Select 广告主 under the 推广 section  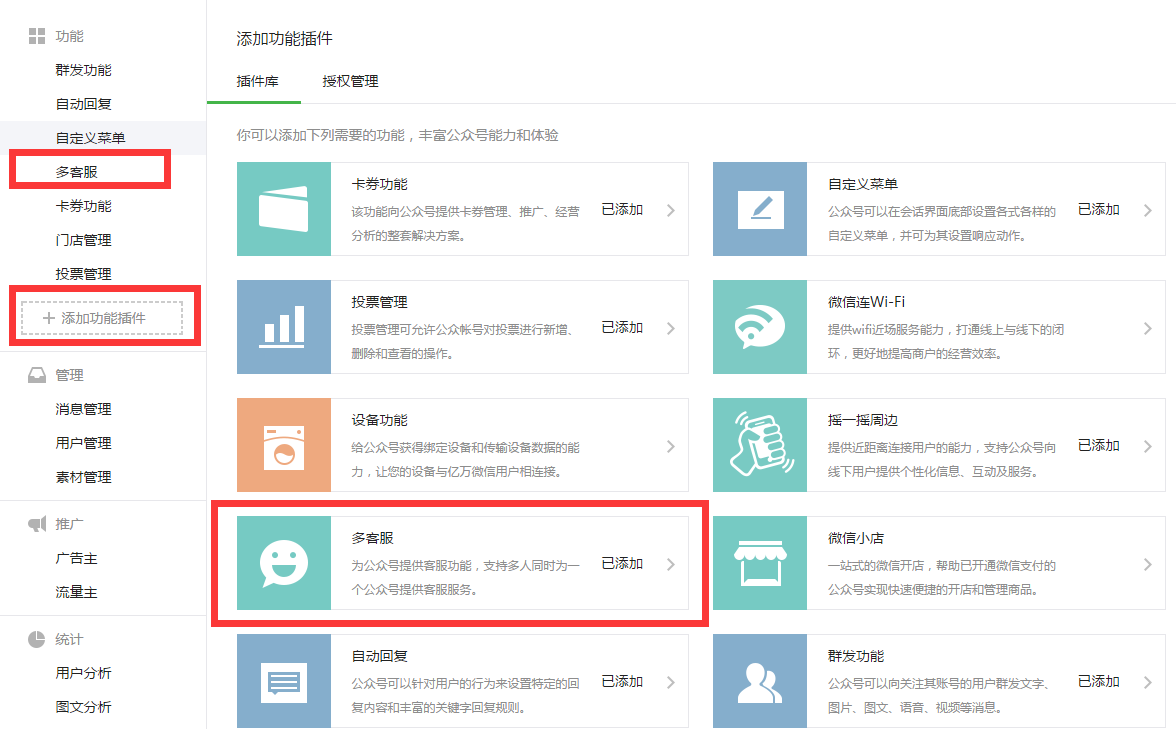pos(76,558)
